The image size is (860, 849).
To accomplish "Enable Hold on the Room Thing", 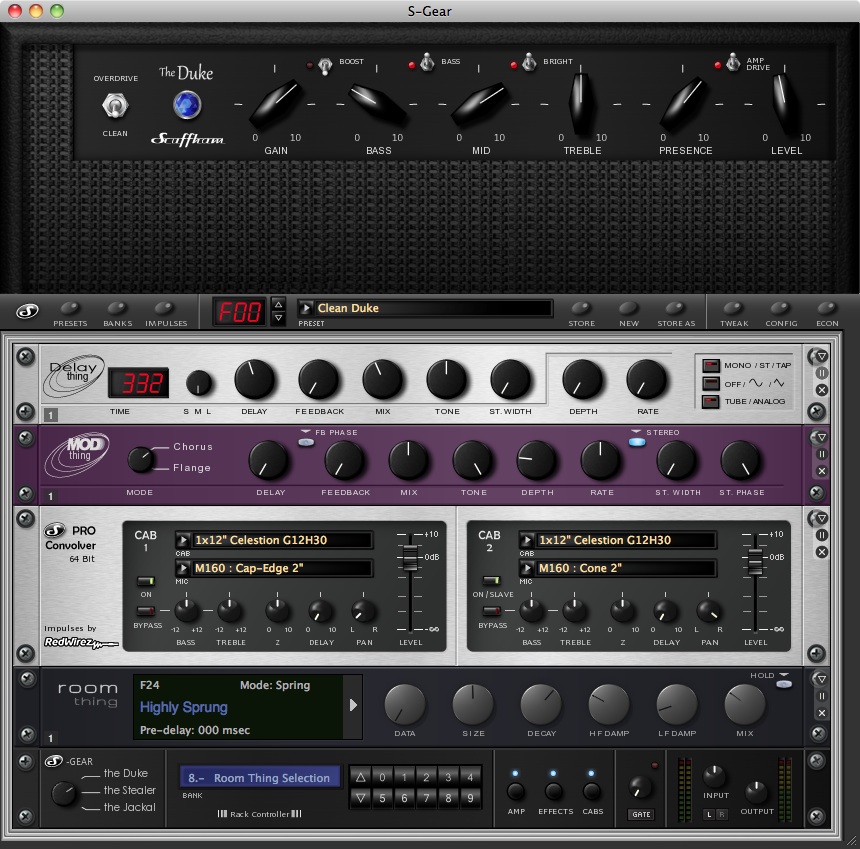I will (x=784, y=684).
